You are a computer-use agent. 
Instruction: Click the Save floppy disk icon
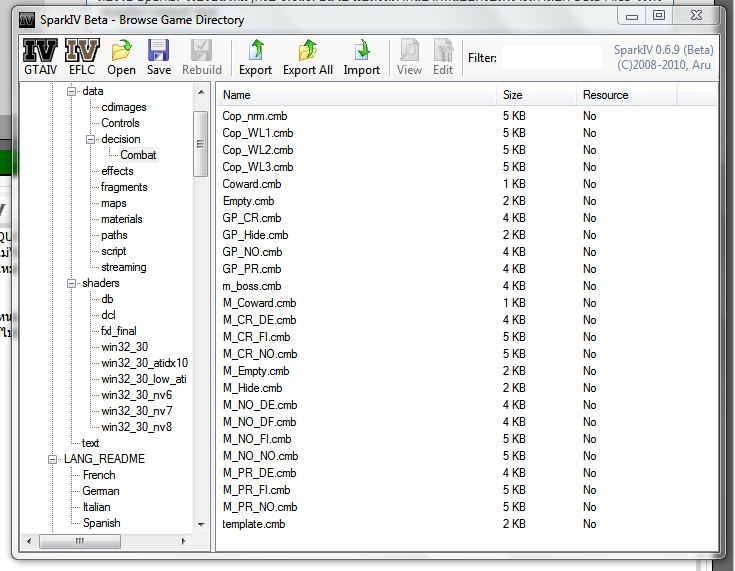[158, 50]
